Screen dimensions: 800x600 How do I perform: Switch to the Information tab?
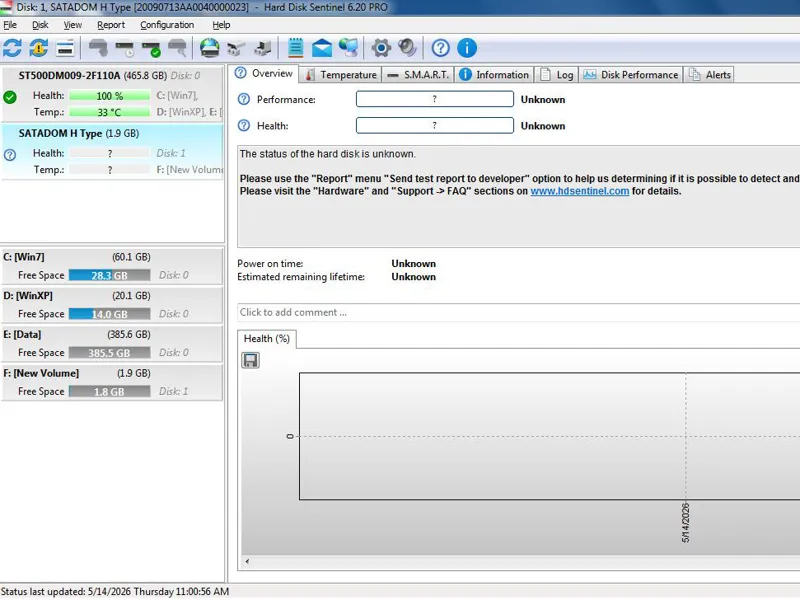[494, 75]
